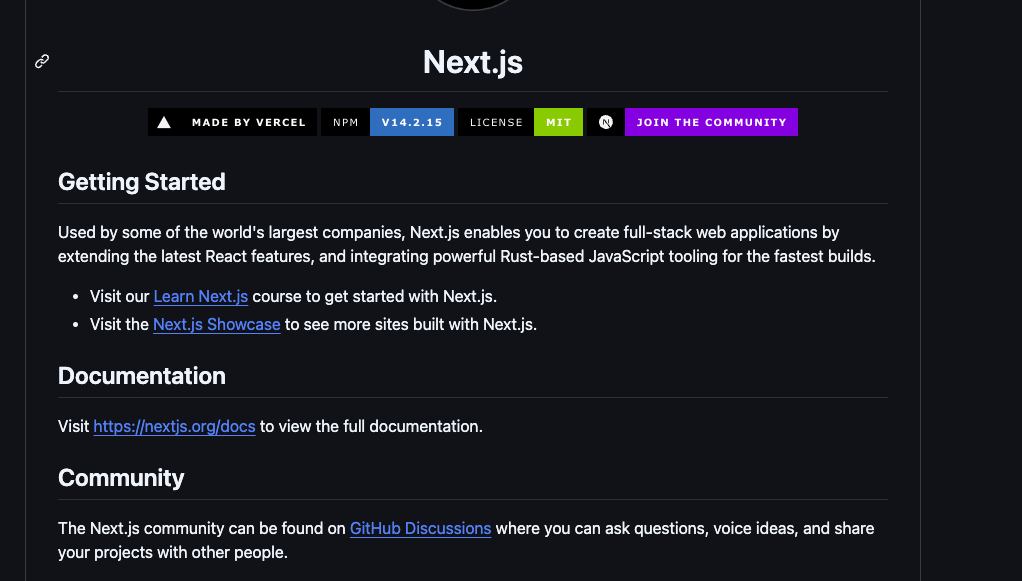This screenshot has height=581, width=1022.
Task: Open the Next.js Showcase link
Action: [216, 325]
